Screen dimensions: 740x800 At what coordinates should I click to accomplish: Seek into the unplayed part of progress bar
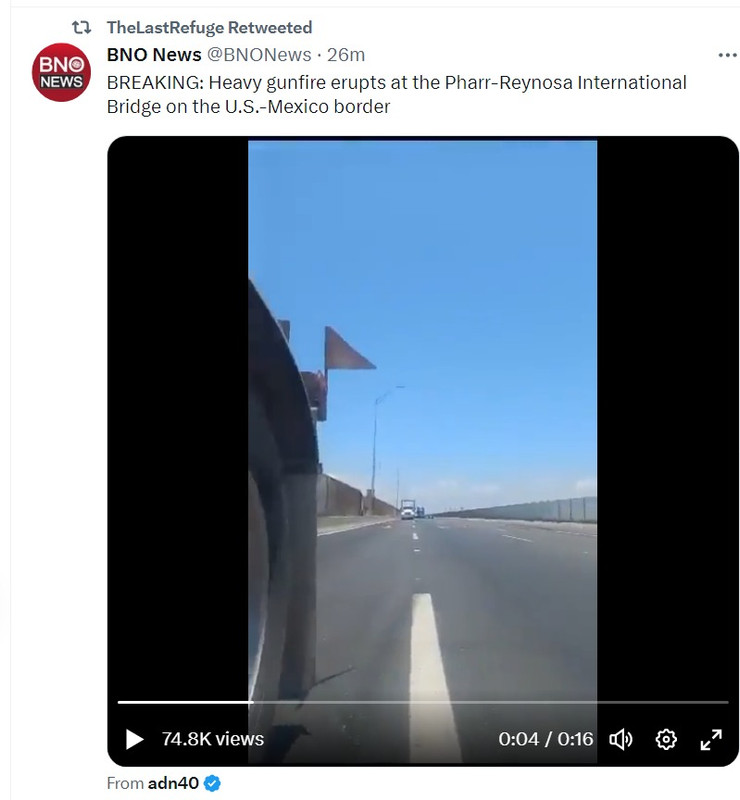[490, 703]
